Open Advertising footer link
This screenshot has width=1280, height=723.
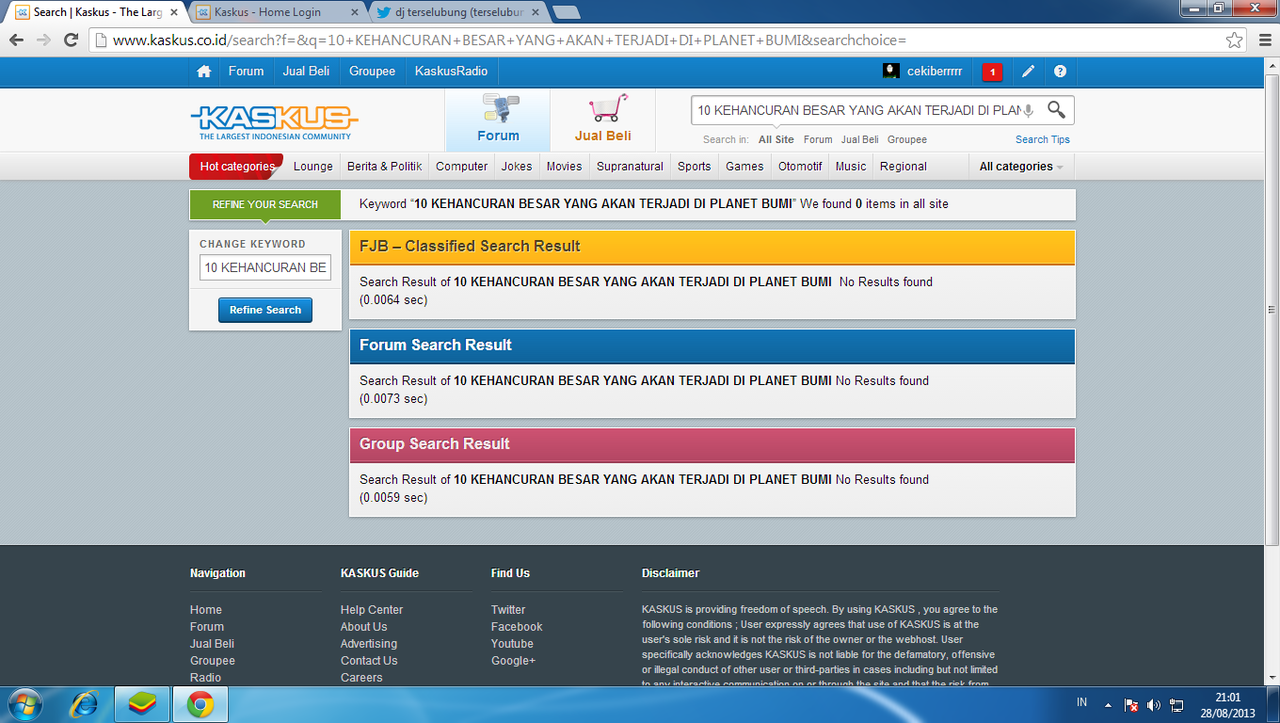[x=369, y=644]
